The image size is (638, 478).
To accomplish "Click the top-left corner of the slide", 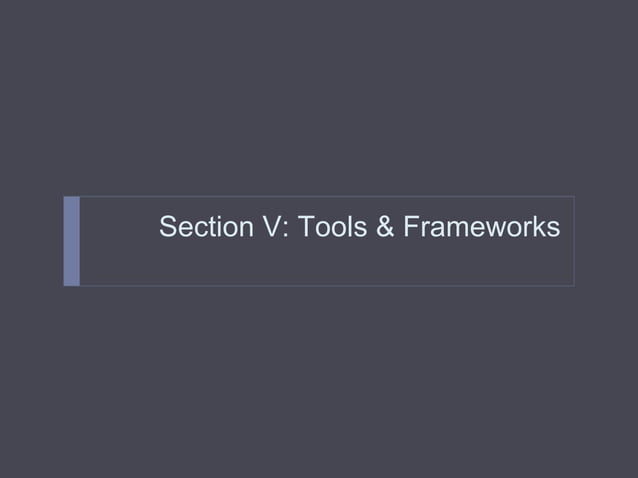I will point(3,3).
